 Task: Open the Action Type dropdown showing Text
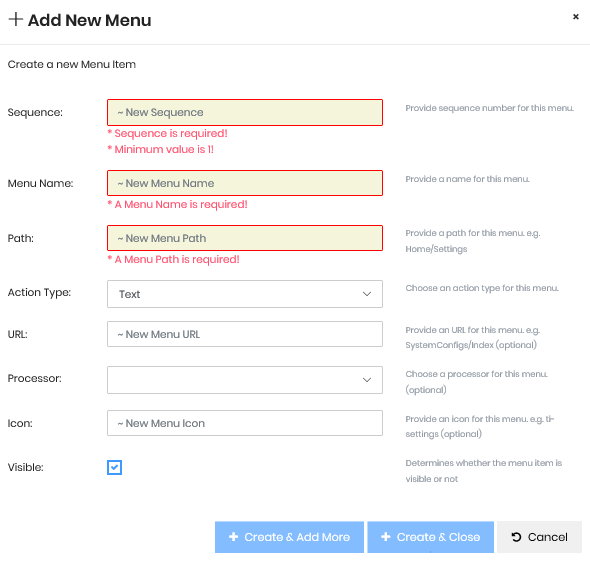(x=245, y=294)
